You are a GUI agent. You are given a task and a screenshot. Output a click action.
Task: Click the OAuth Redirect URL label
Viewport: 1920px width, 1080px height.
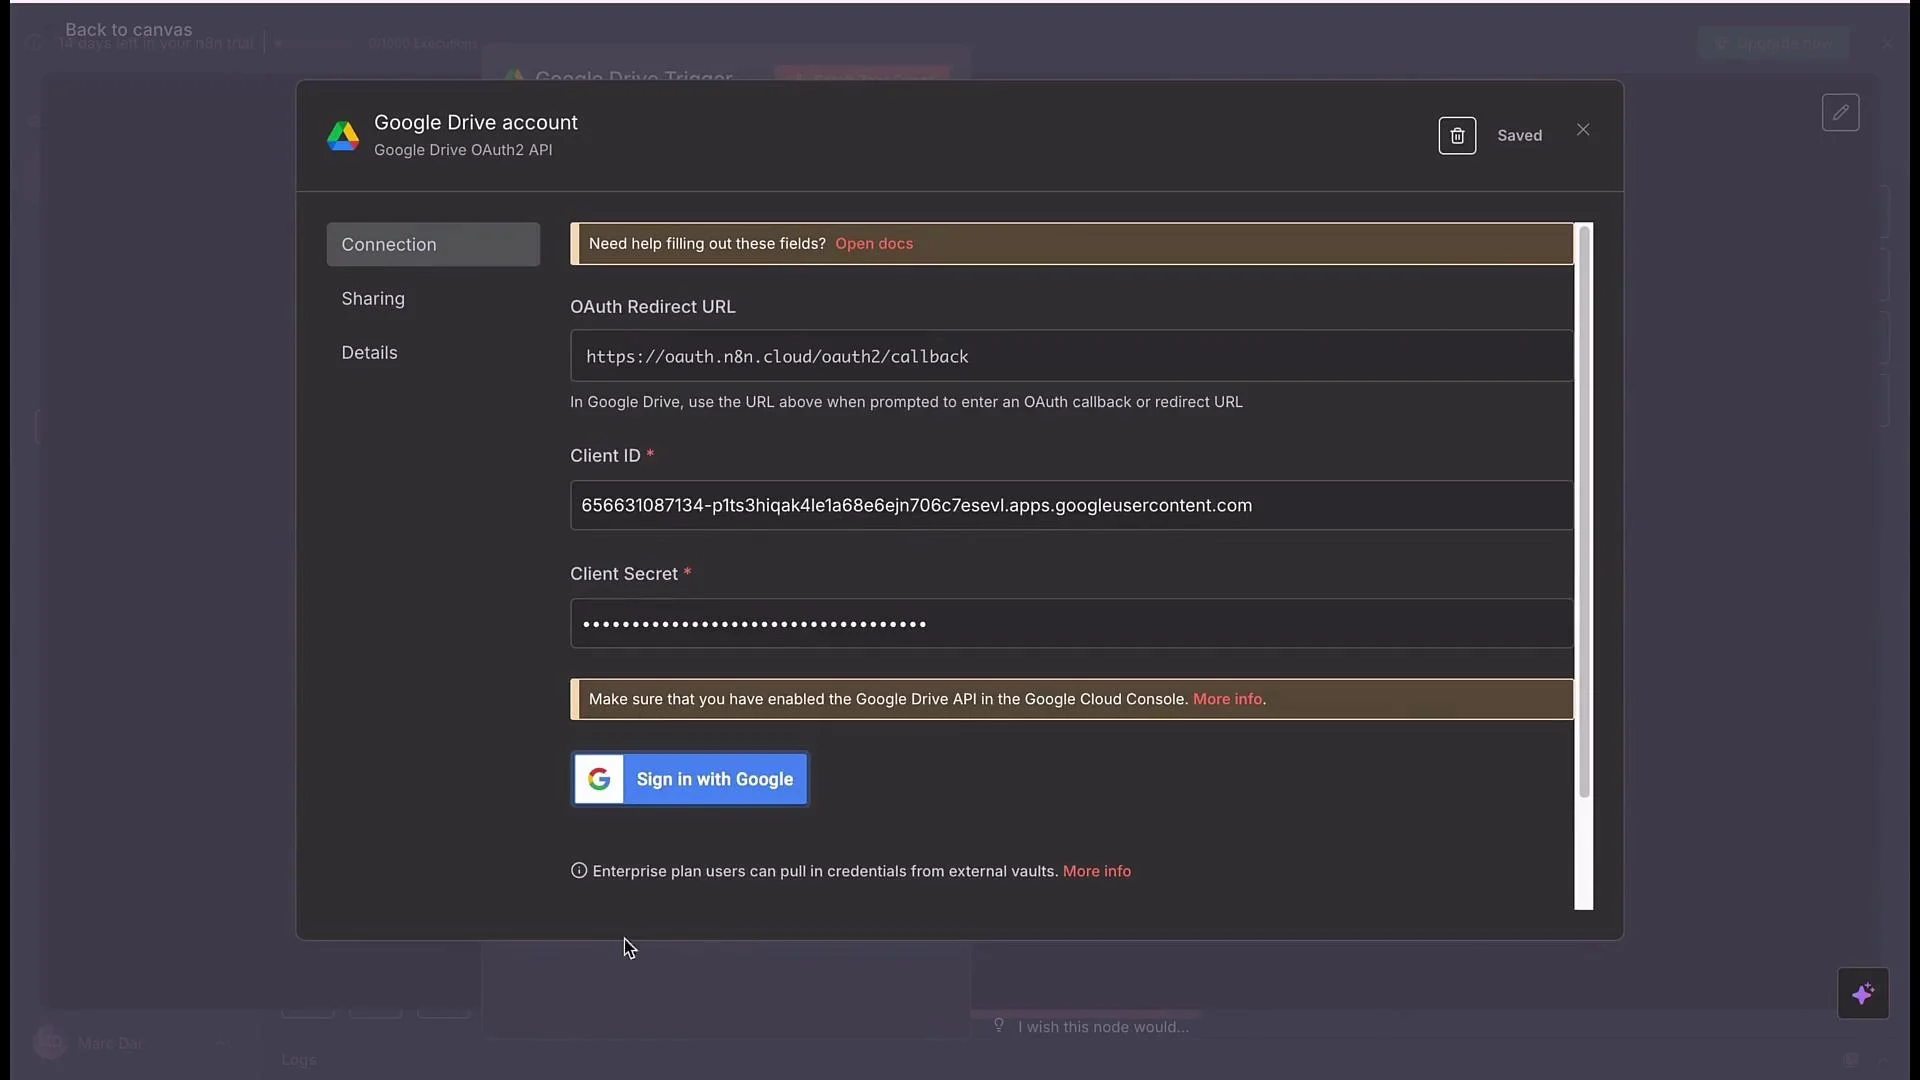[x=653, y=307]
